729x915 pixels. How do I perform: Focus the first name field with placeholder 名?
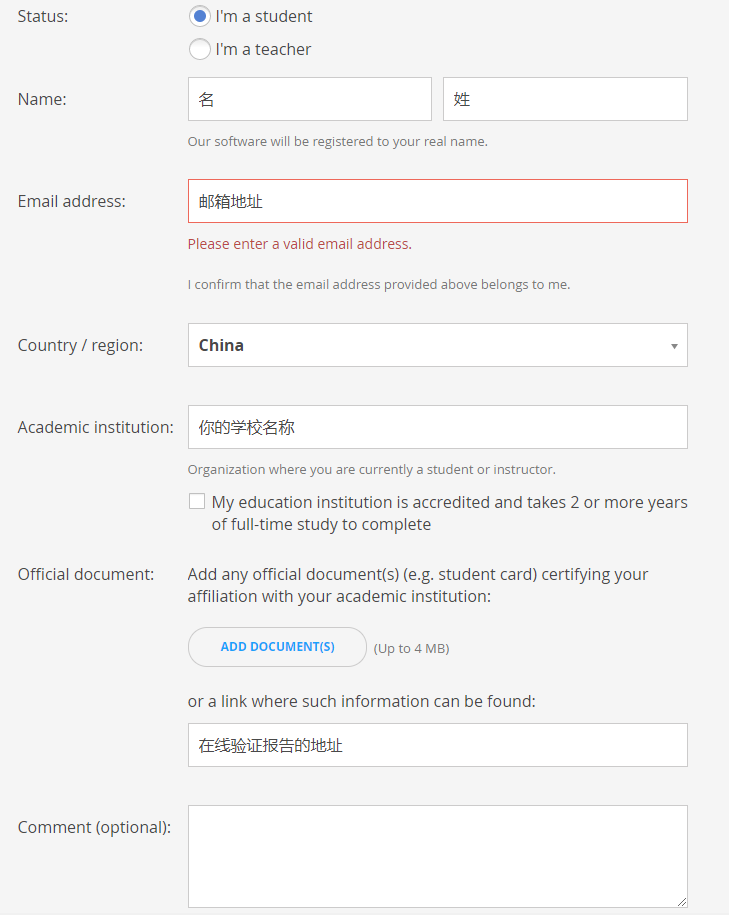coord(309,99)
